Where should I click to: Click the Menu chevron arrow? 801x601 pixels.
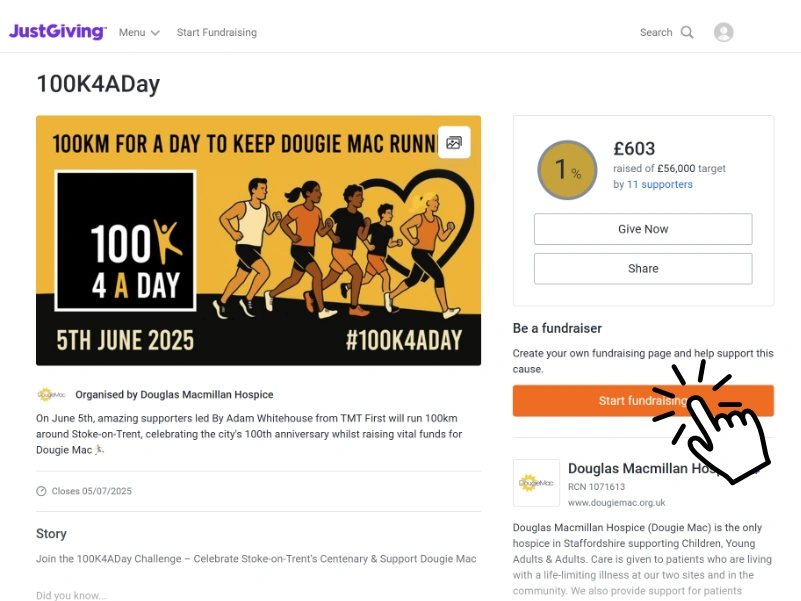(x=155, y=33)
